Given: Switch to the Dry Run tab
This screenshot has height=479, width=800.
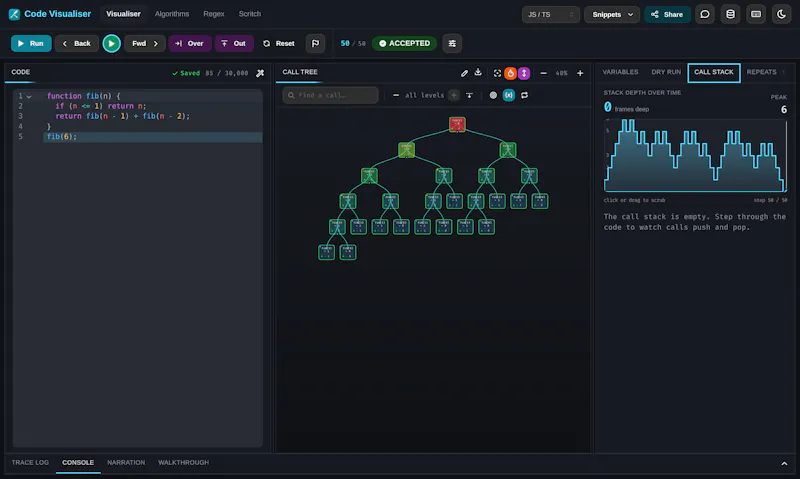Looking at the screenshot, I should (x=666, y=72).
